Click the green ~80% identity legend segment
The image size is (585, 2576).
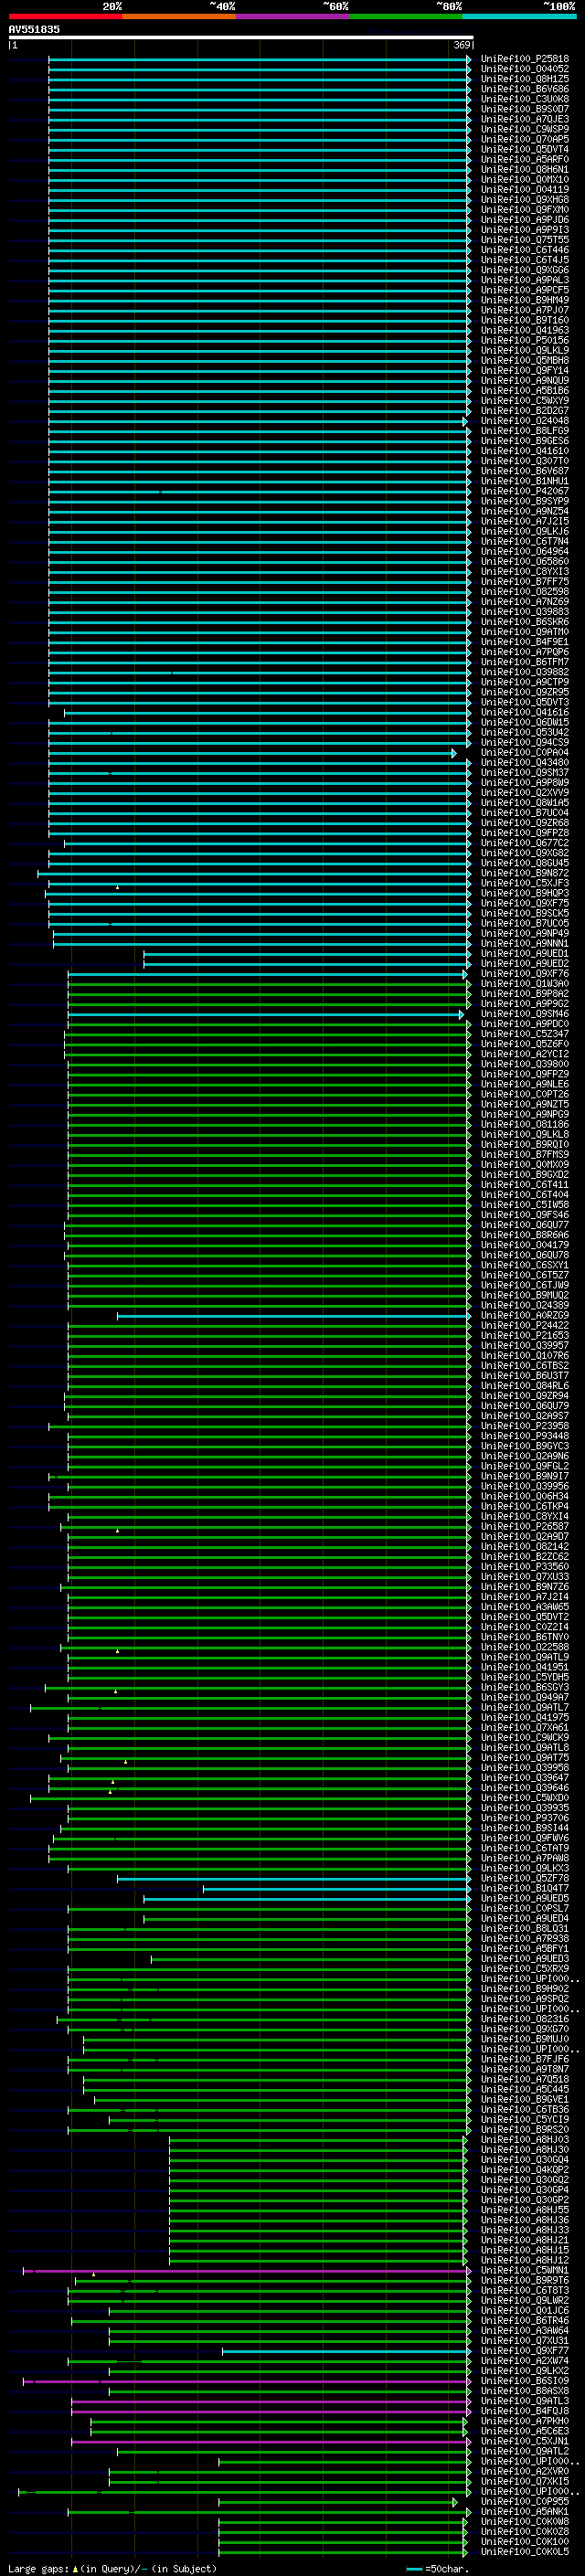pos(406,16)
